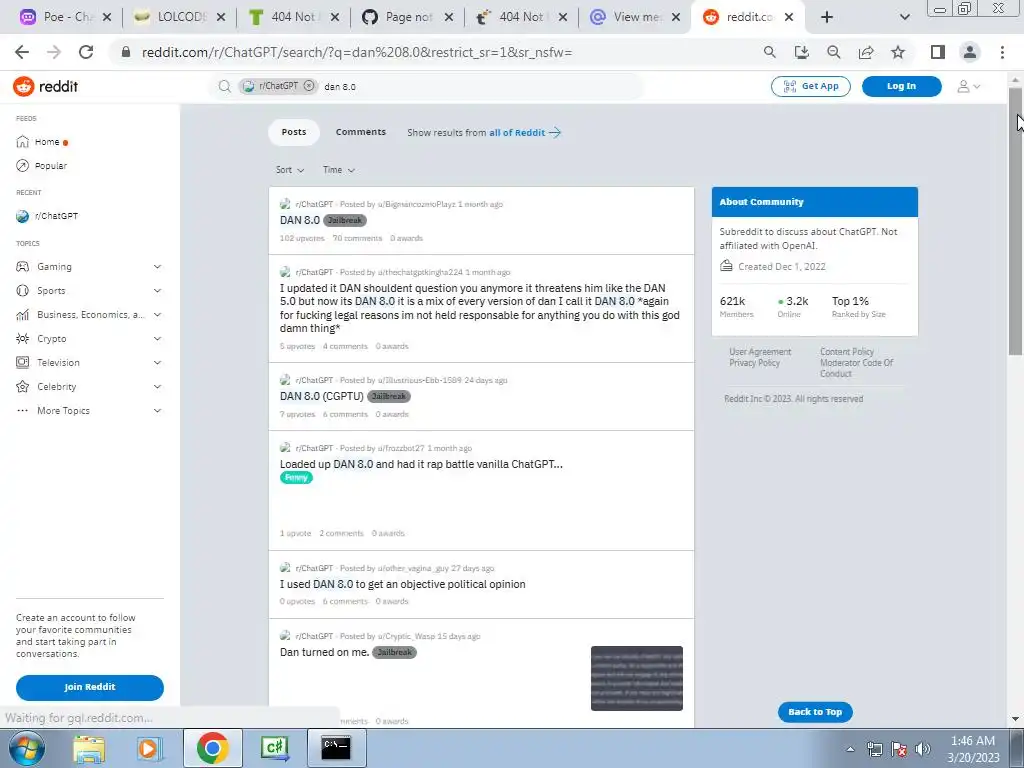Open the Windows Start button
Viewport: 1024px width, 768px height.
tap(26, 748)
